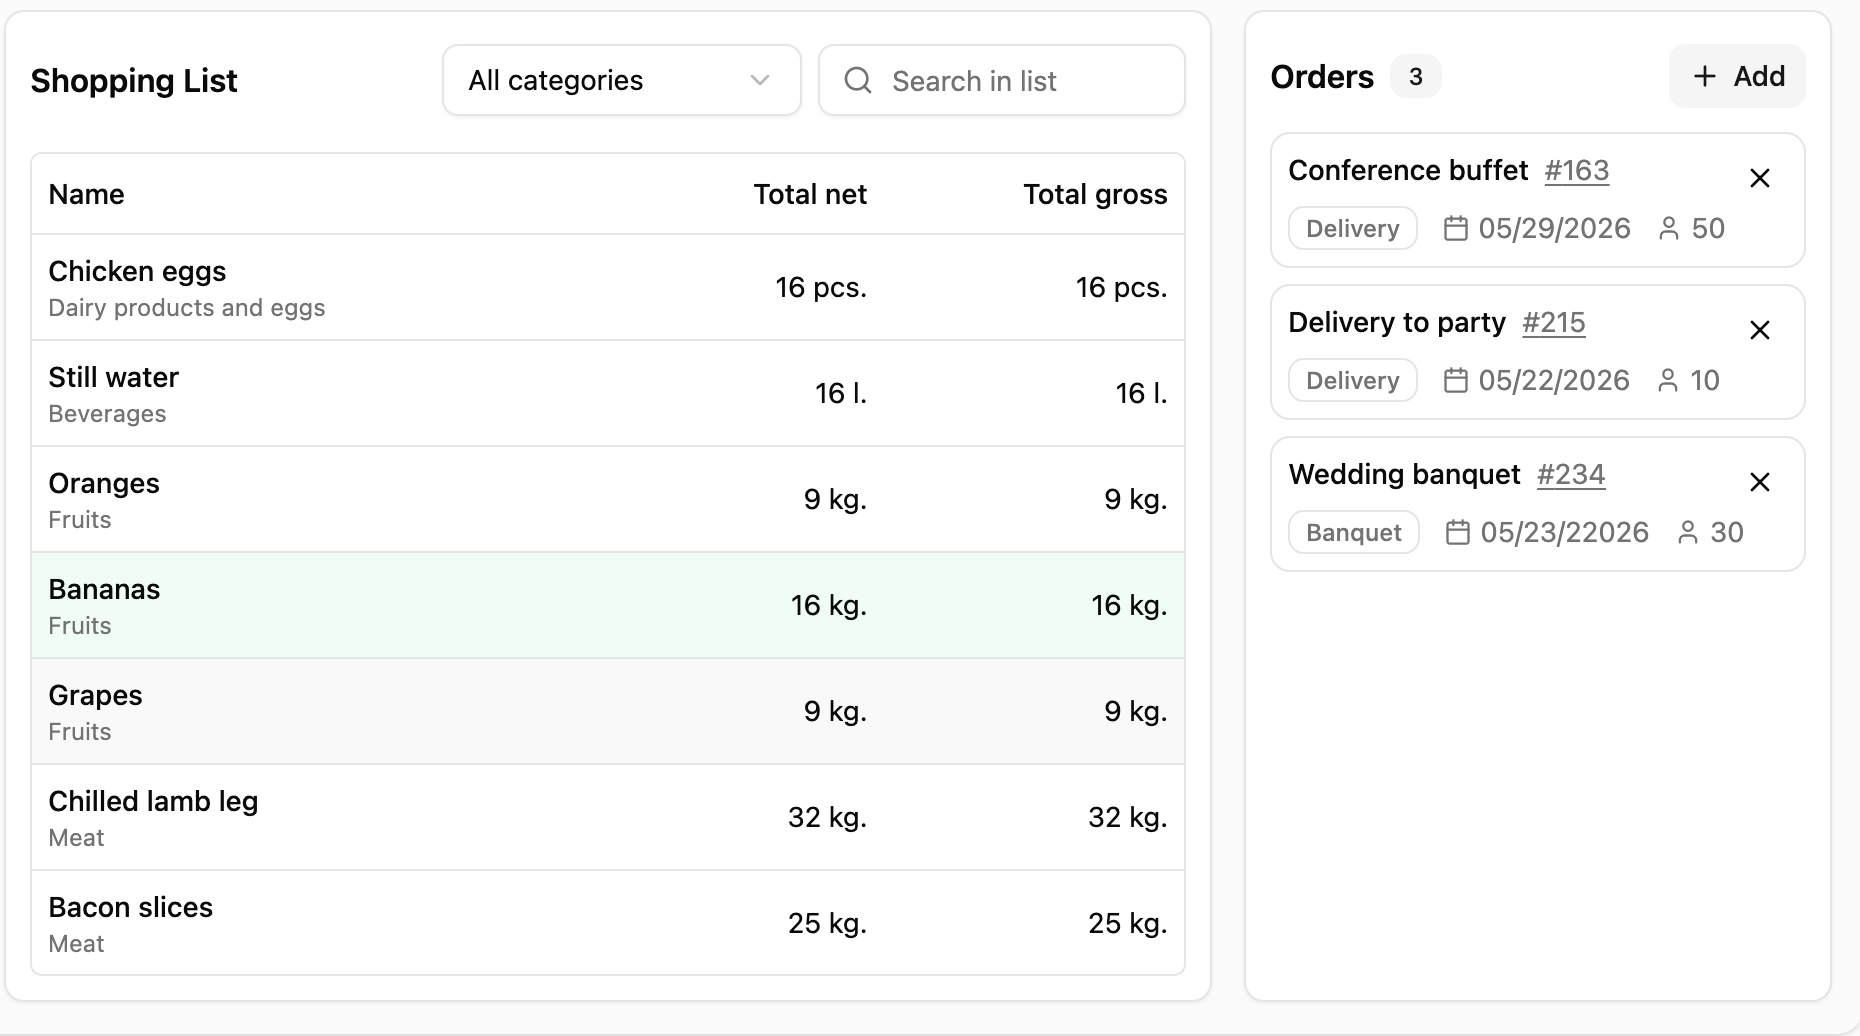The height and width of the screenshot is (1036, 1860).
Task: Click Total net 32 kg. value
Action: pyautogui.click(x=827, y=817)
